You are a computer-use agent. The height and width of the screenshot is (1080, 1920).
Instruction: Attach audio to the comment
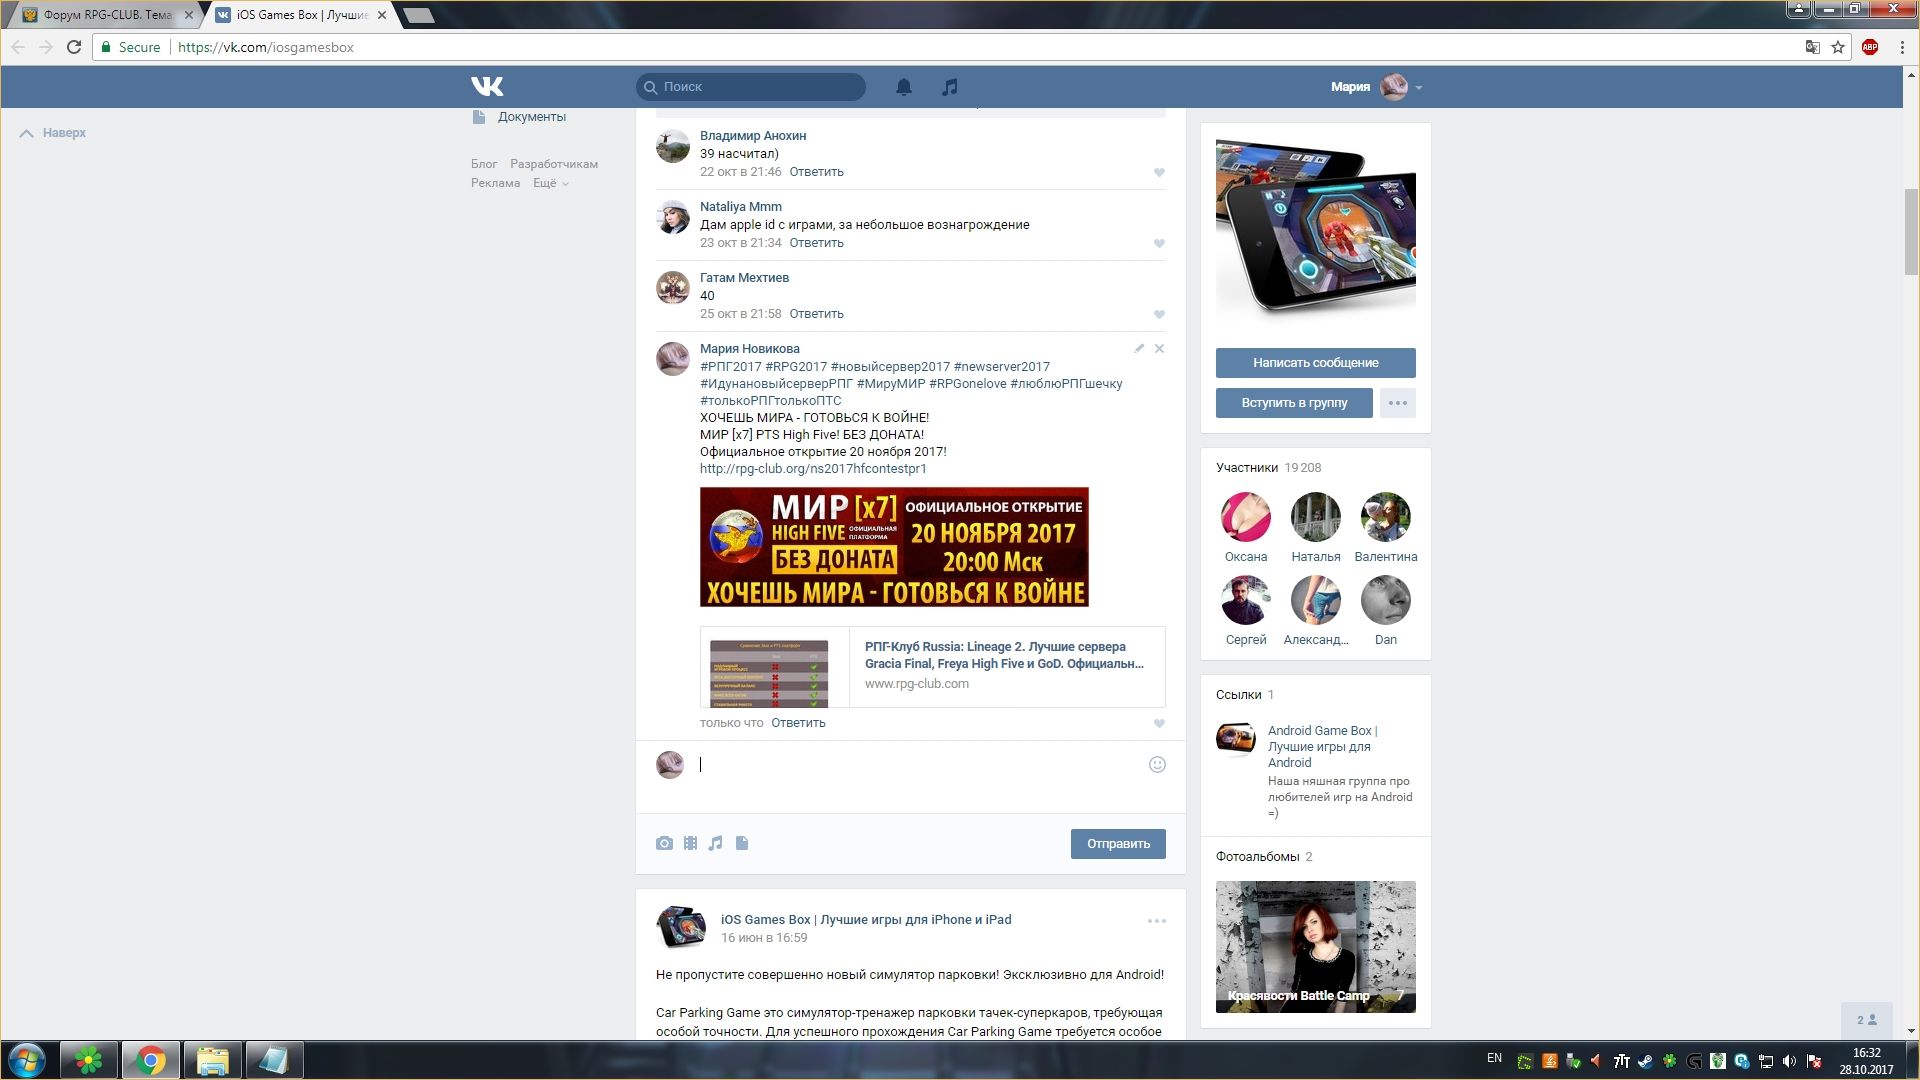716,843
